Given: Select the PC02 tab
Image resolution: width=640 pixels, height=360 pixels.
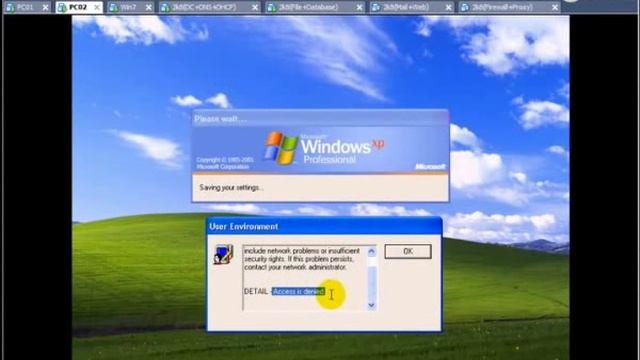Looking at the screenshot, I should (79, 7).
